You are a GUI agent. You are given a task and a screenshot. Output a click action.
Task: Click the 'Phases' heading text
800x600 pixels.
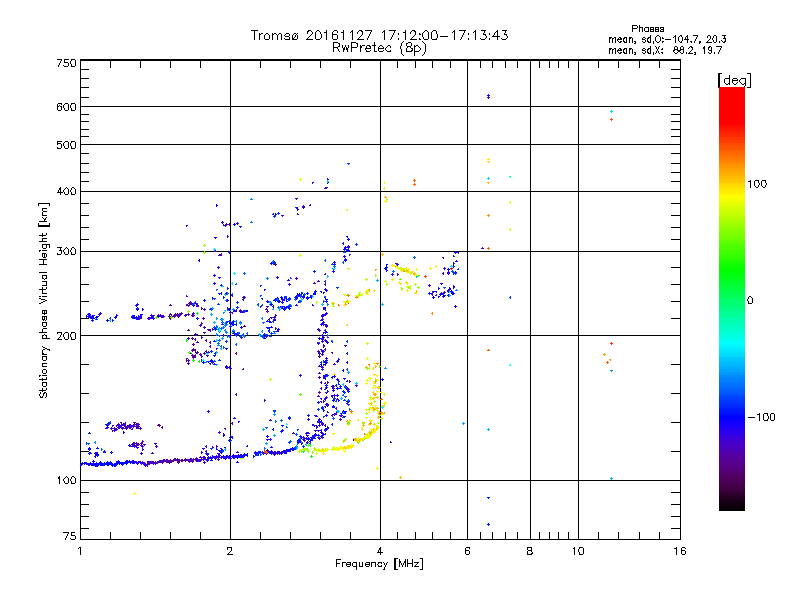(x=647, y=29)
